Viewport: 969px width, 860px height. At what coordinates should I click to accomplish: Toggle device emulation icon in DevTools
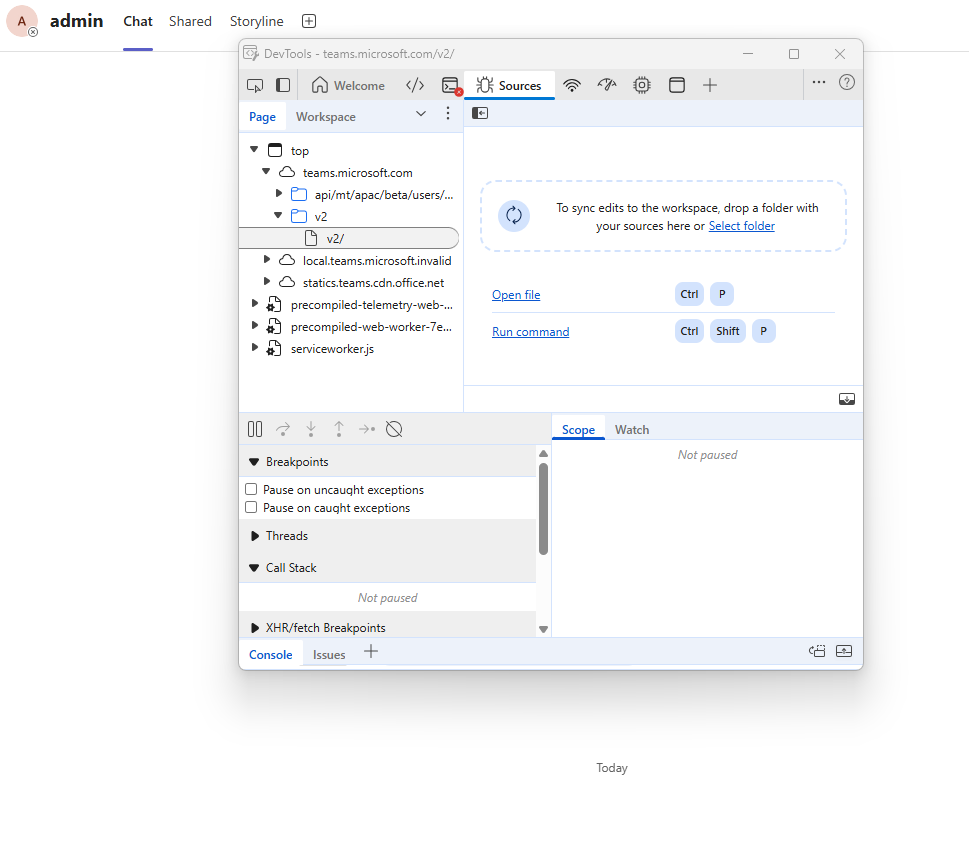tap(283, 85)
